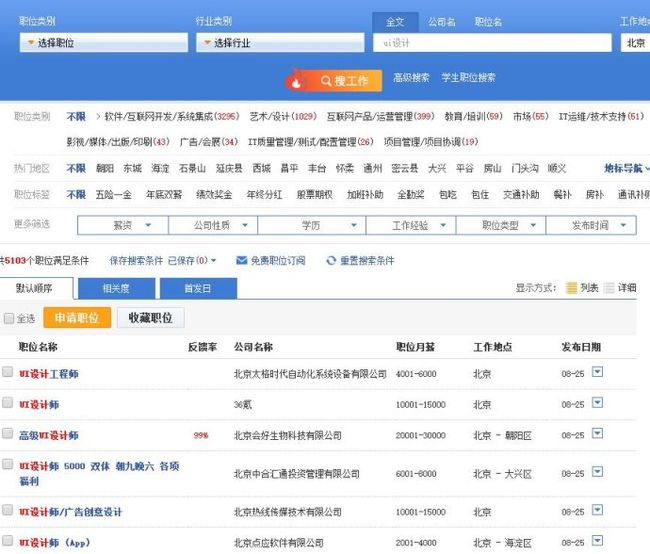Click the envelope icon for 免费职位订阅
The image size is (650, 554).
point(241,260)
